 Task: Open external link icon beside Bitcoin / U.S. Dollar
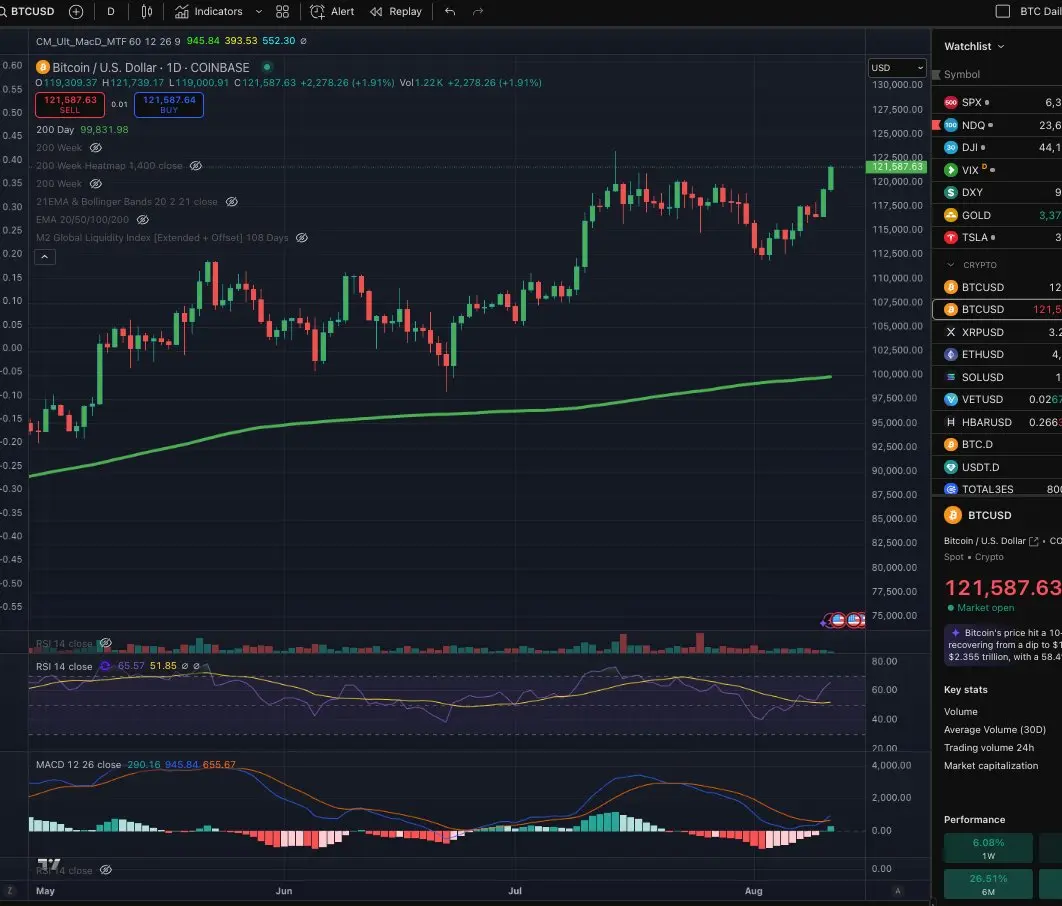(x=1034, y=541)
